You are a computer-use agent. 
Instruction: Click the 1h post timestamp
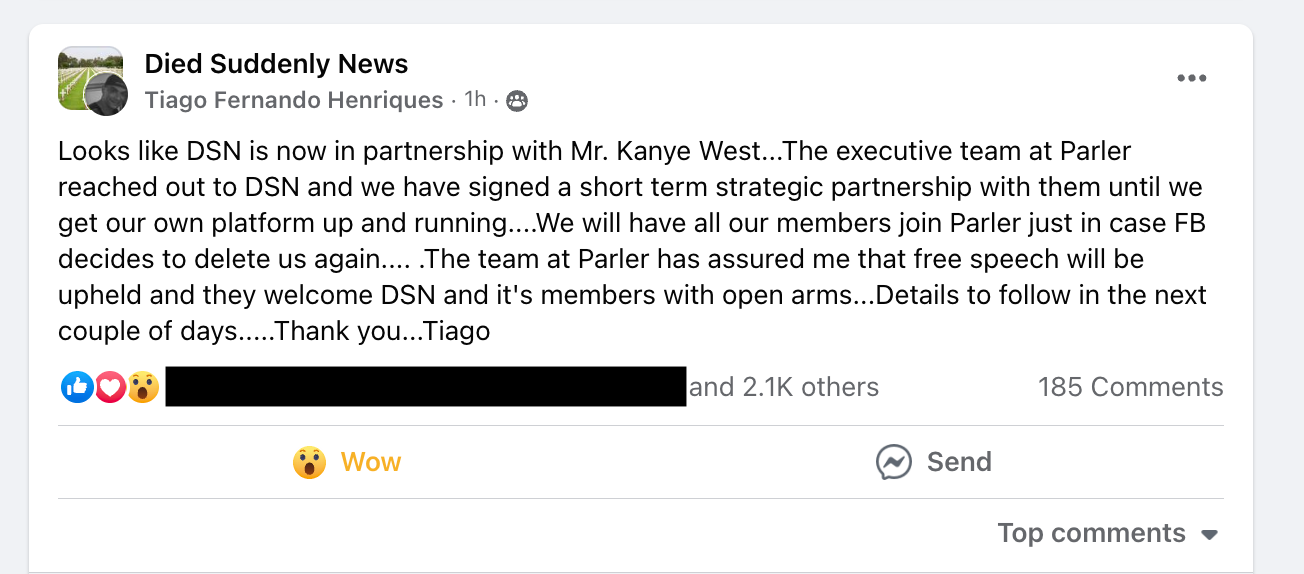(x=475, y=99)
